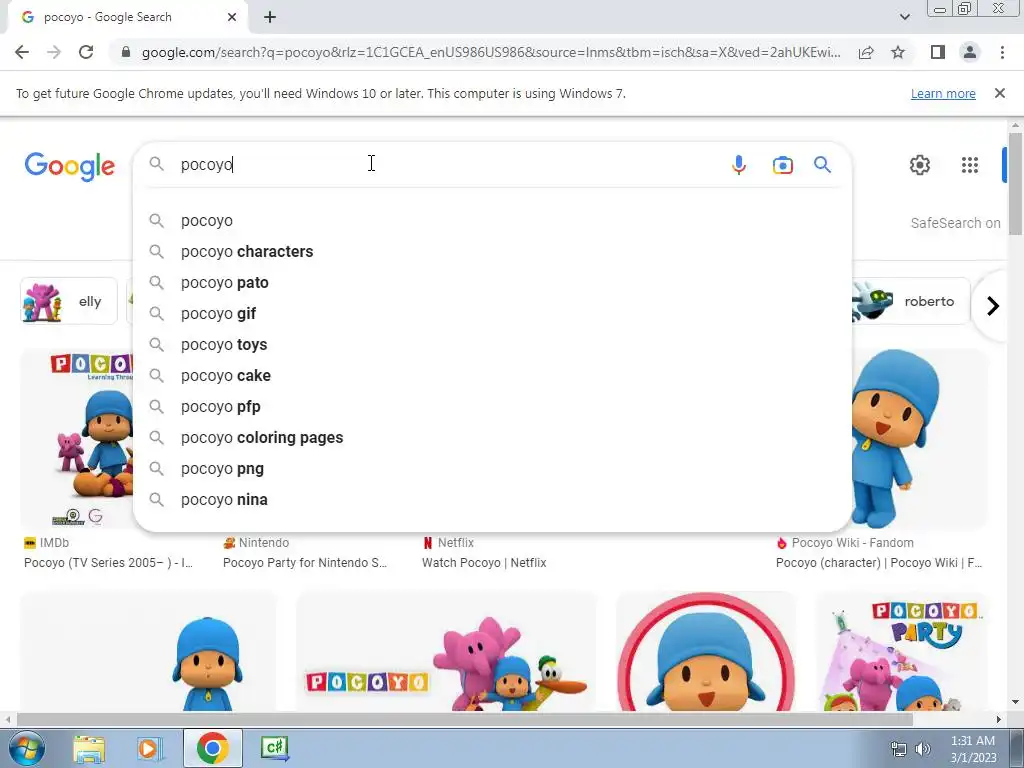Click the 'roberto' related search chip

coord(910,301)
